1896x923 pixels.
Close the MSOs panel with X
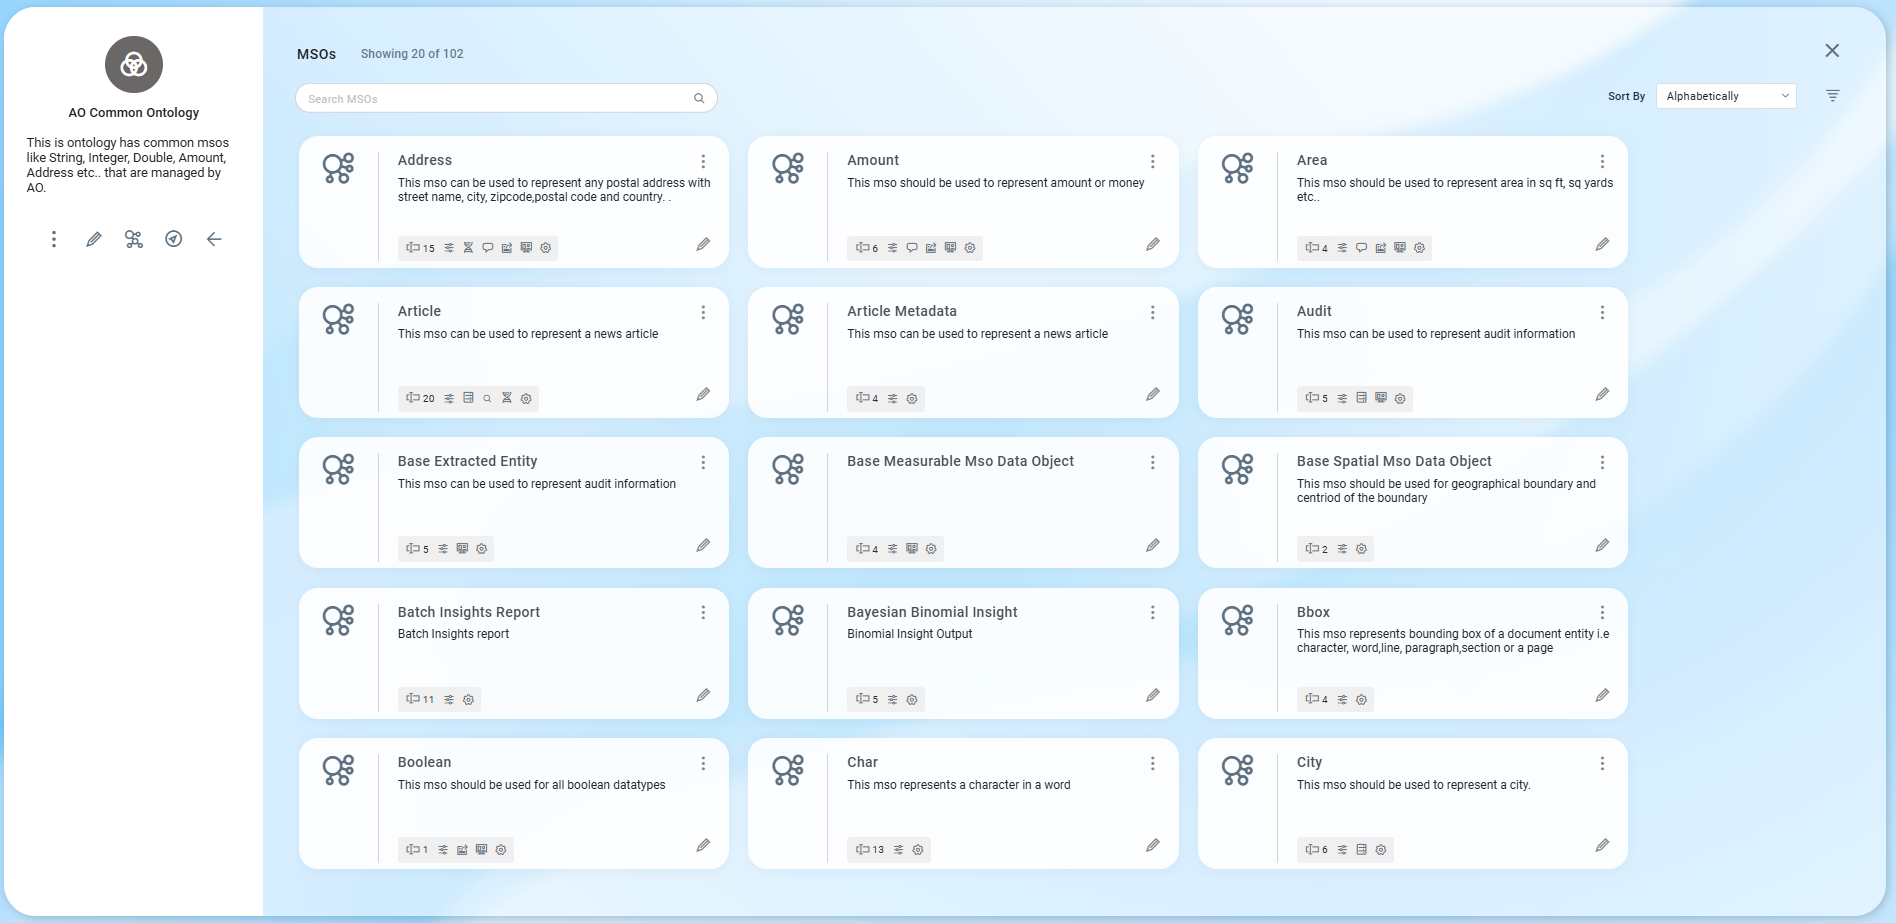pyautogui.click(x=1832, y=51)
